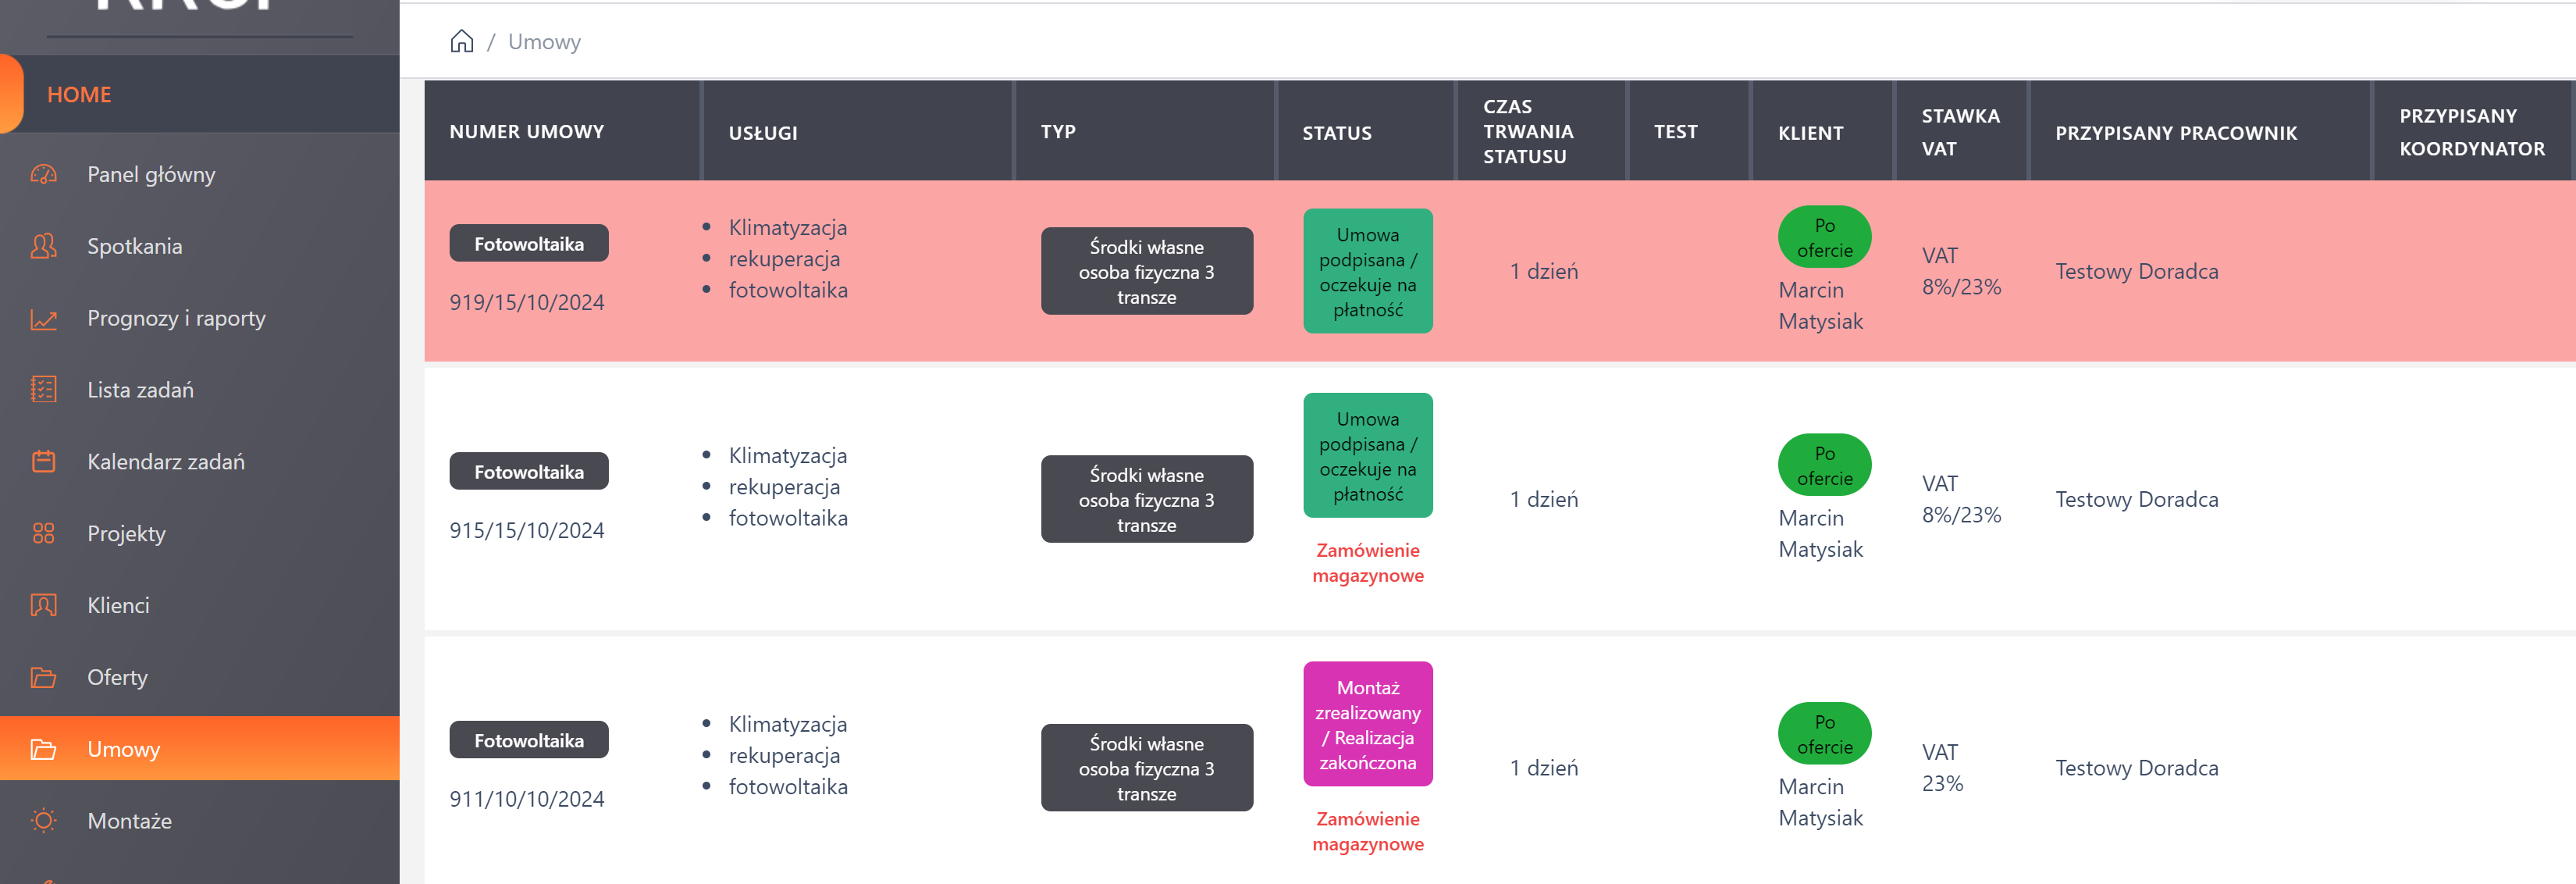Click the Oferty folder icon
Viewport: 2576px width, 884px height.
[x=44, y=677]
